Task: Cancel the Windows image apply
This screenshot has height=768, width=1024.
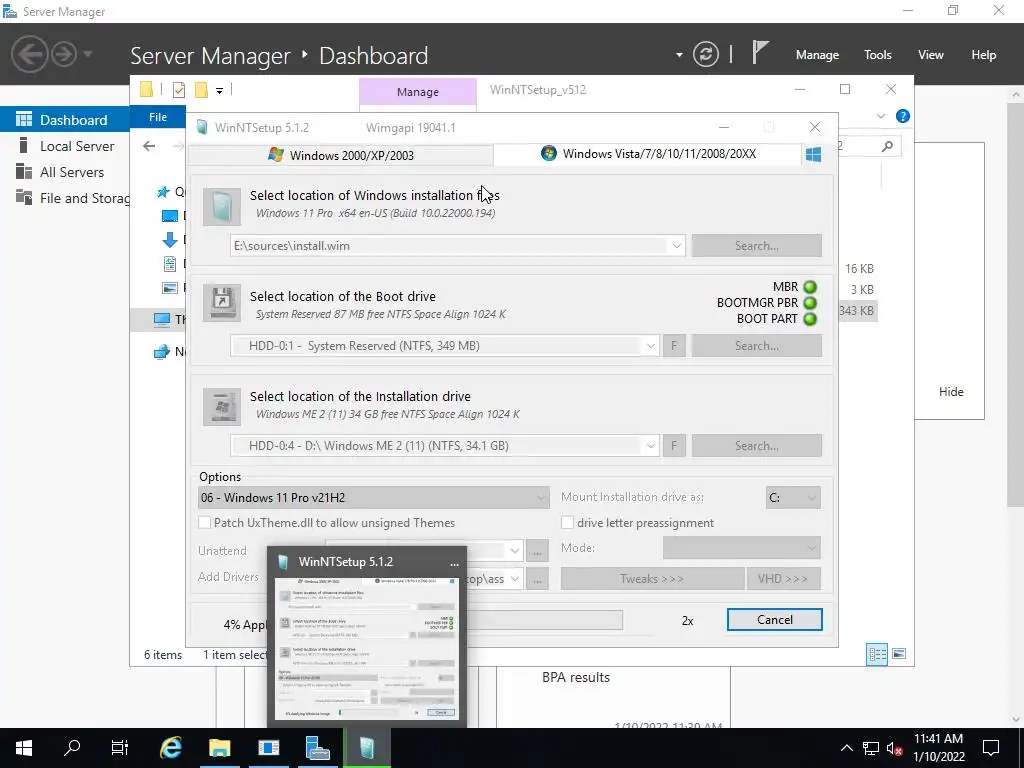Action: [x=775, y=620]
